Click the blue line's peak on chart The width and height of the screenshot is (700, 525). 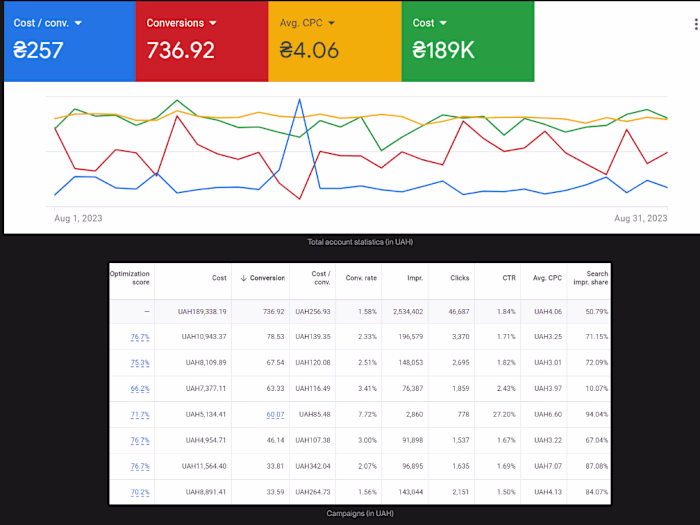(x=300, y=100)
